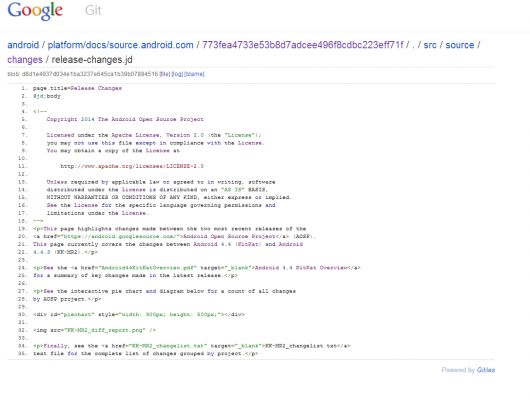530x400 pixels.
Task: Jump to line number 19 anchor
Action: tap(23, 229)
